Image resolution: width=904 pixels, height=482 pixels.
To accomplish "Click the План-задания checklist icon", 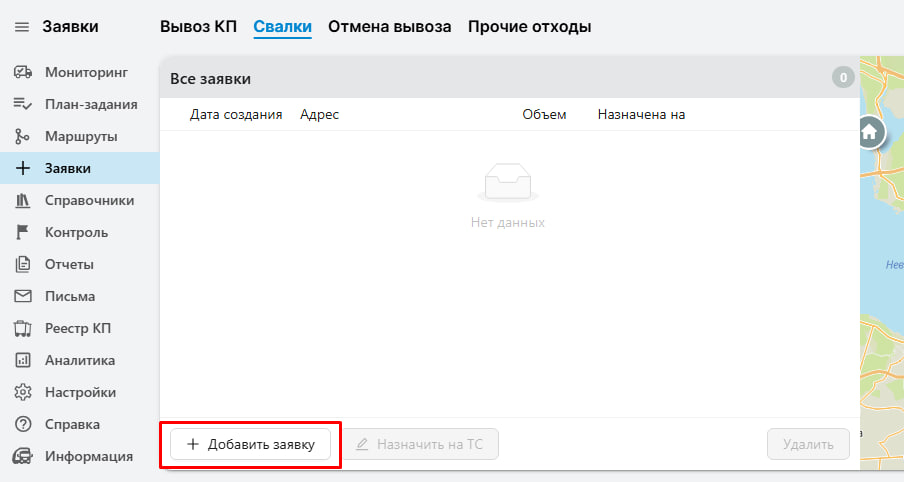I will coord(22,104).
